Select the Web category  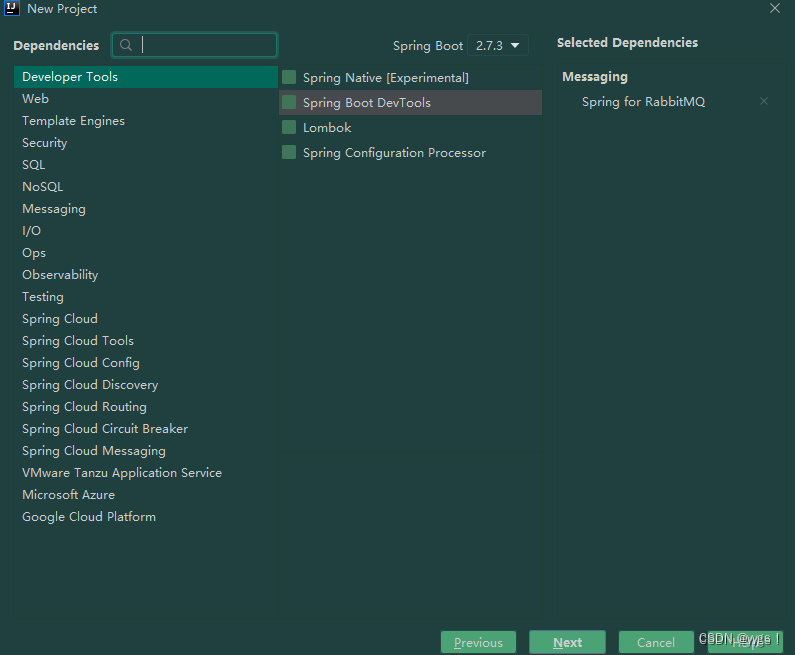coord(146,99)
